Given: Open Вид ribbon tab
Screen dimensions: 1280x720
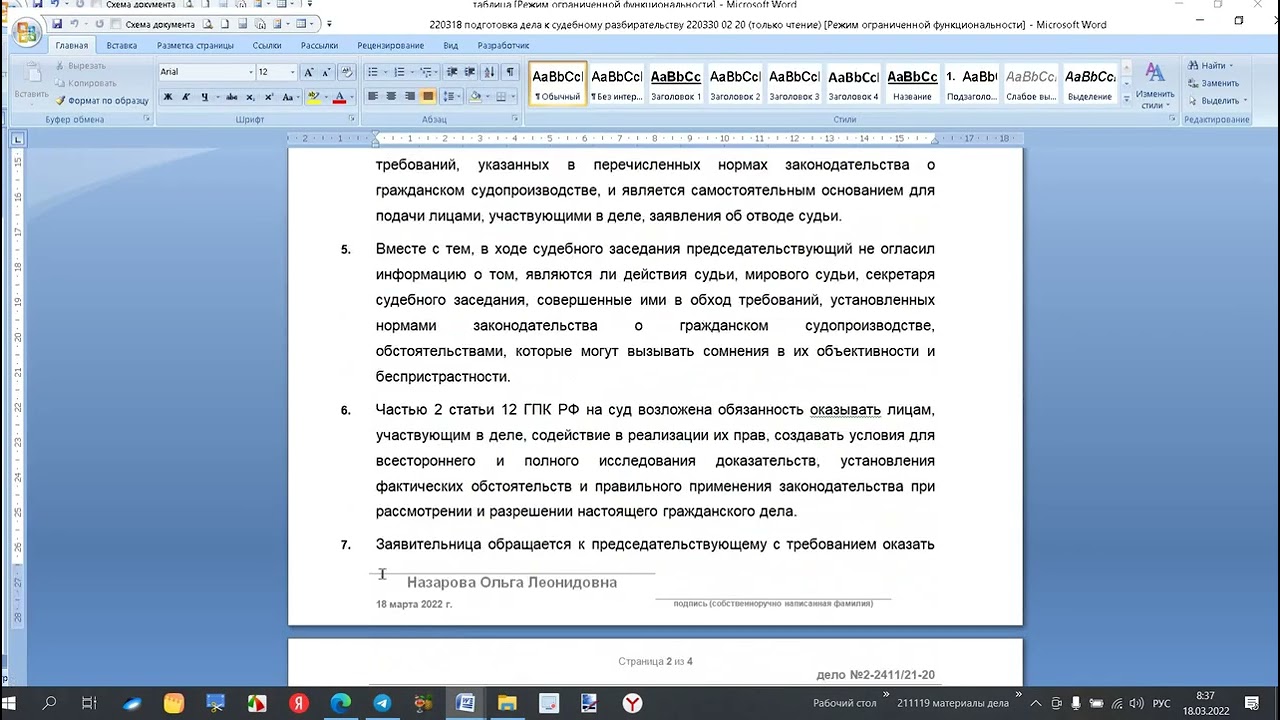Looking at the screenshot, I should 451,46.
